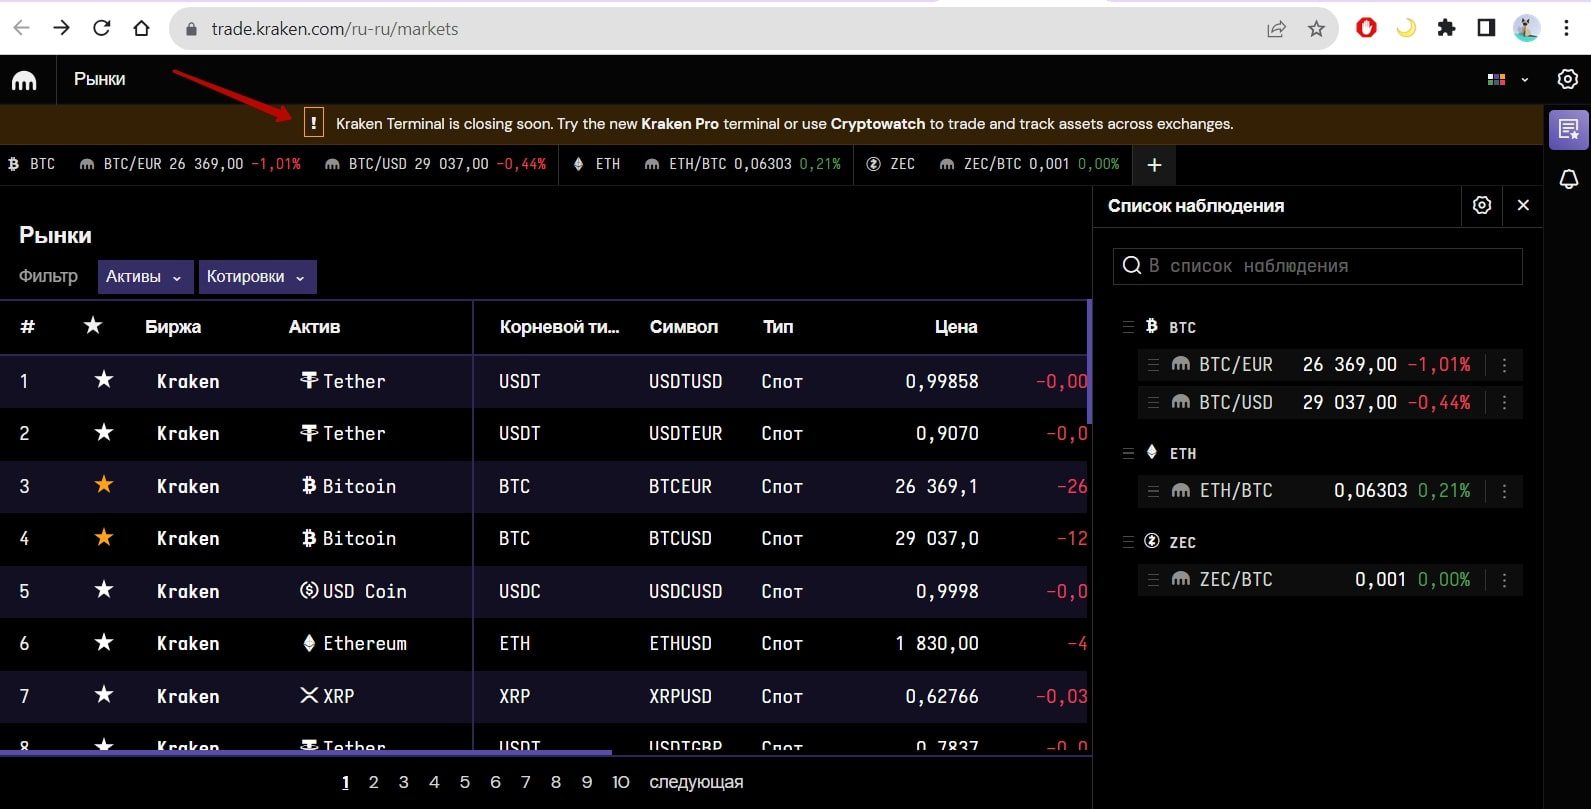Sort table by Цена column header
Viewport: 1591px width, 809px height.
[x=956, y=327]
